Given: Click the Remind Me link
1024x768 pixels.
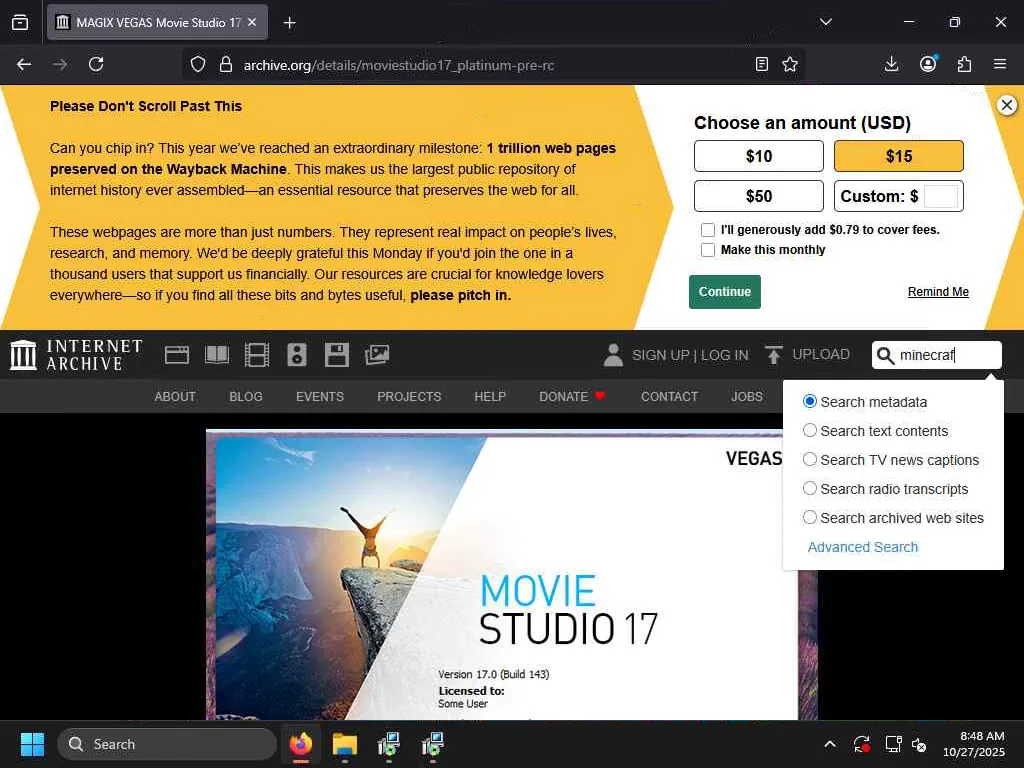Looking at the screenshot, I should click(x=938, y=292).
